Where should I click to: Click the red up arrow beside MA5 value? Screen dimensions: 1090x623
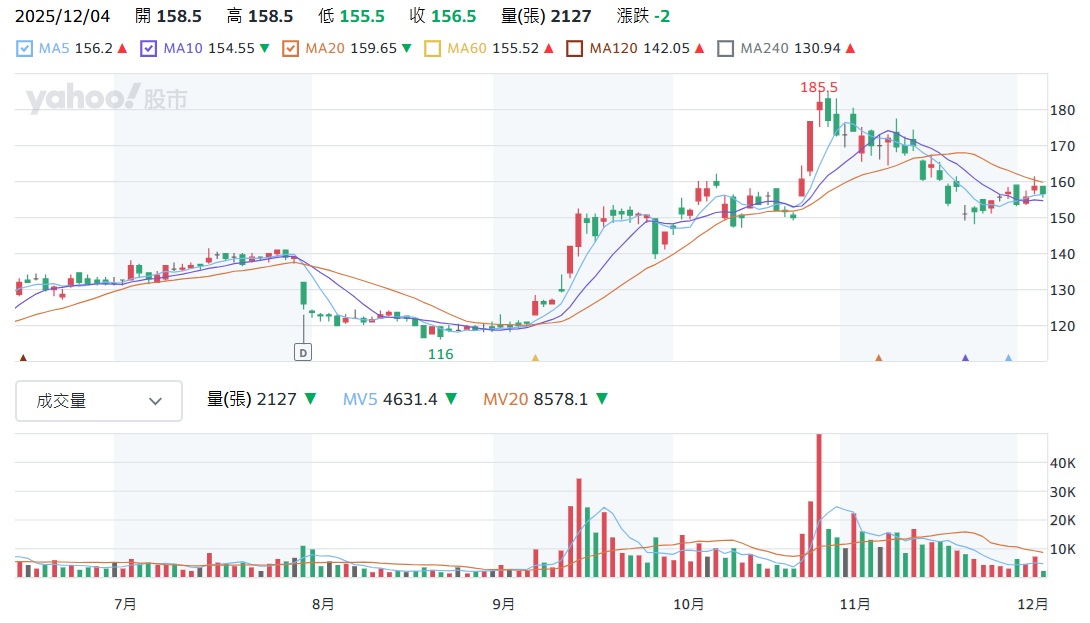(x=122, y=48)
